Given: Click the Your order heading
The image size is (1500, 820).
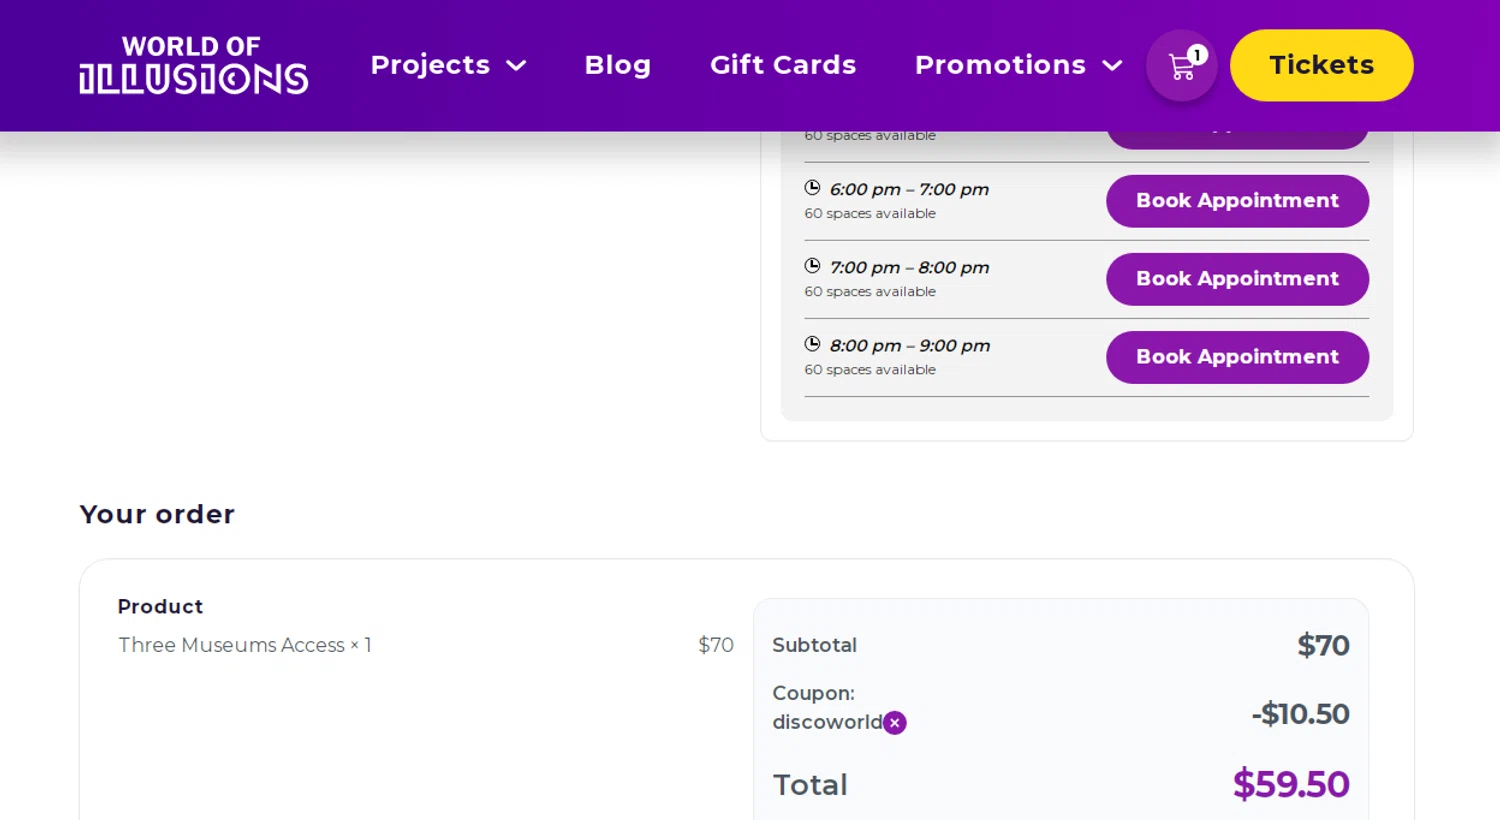Looking at the screenshot, I should tap(157, 514).
